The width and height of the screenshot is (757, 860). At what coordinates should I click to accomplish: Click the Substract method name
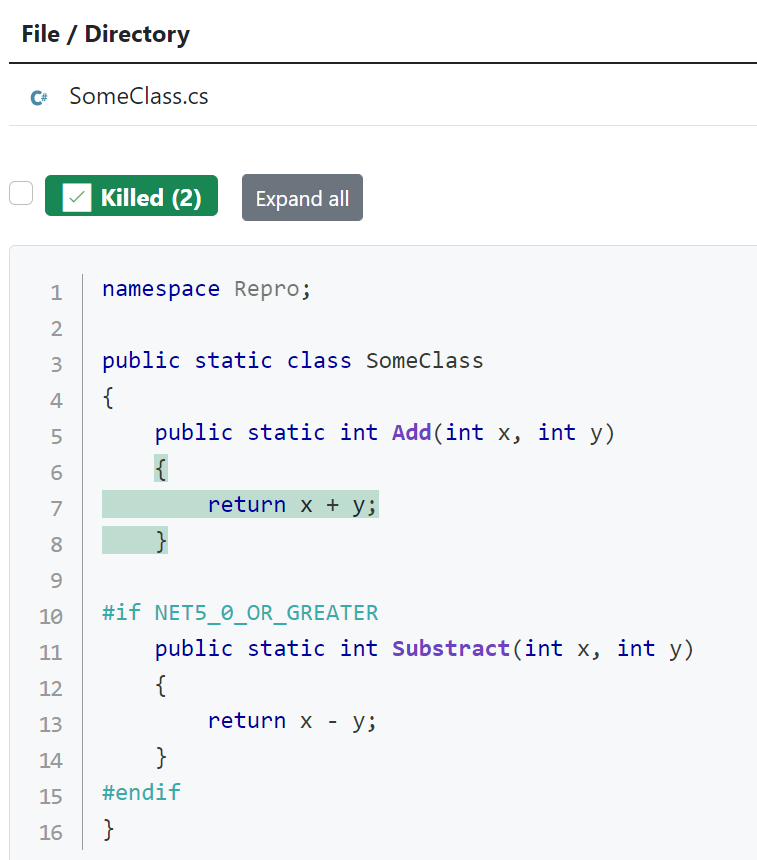click(x=450, y=648)
